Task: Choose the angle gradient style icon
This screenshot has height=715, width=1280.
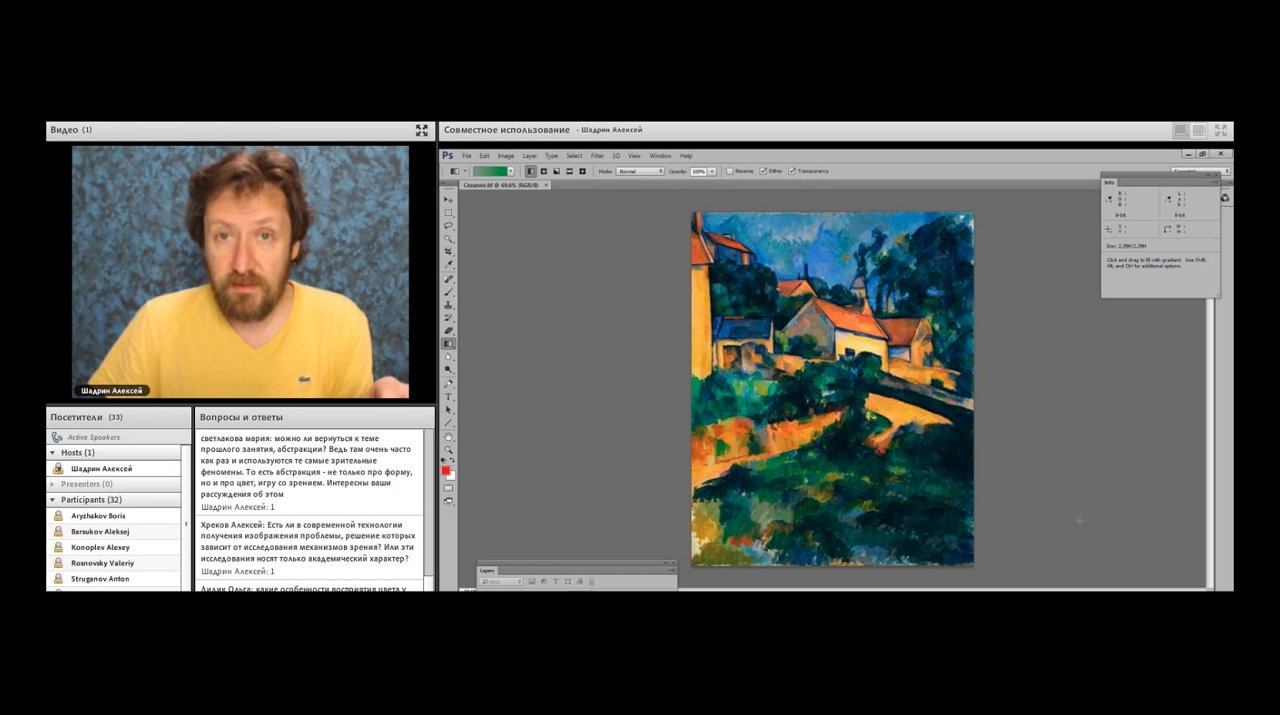Action: coord(556,171)
